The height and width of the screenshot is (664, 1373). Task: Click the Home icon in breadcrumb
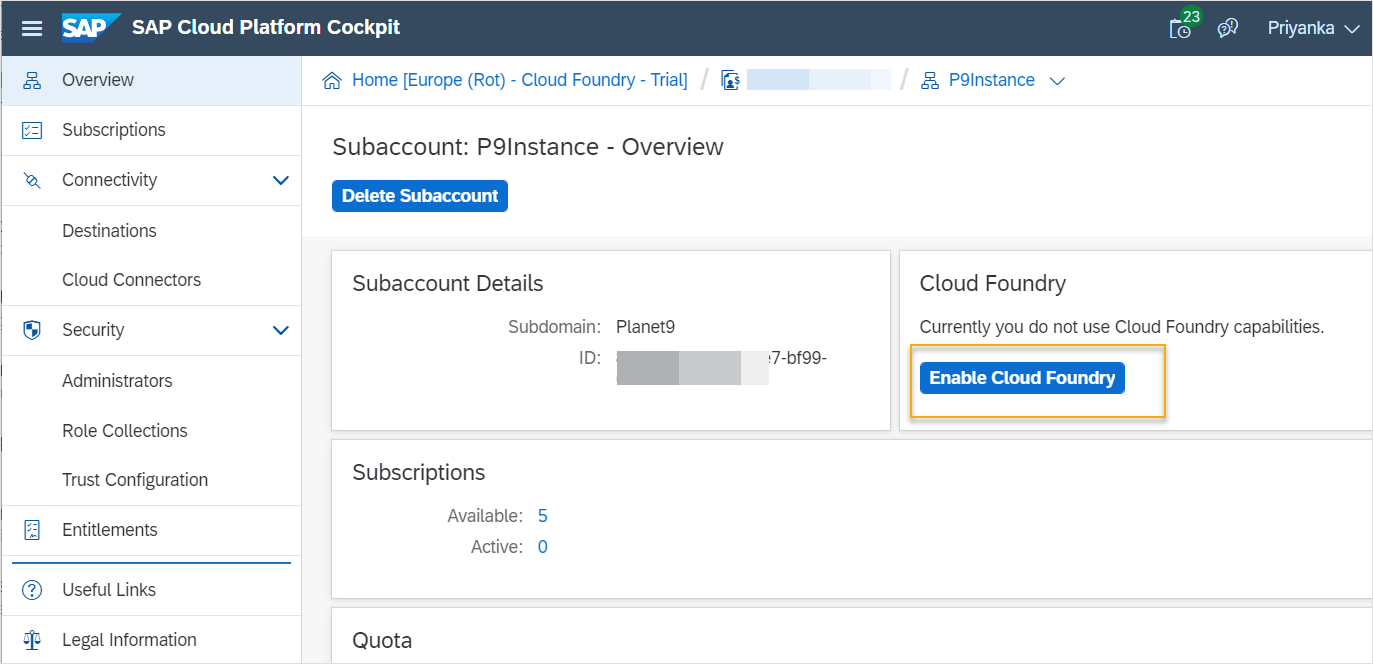coord(332,81)
